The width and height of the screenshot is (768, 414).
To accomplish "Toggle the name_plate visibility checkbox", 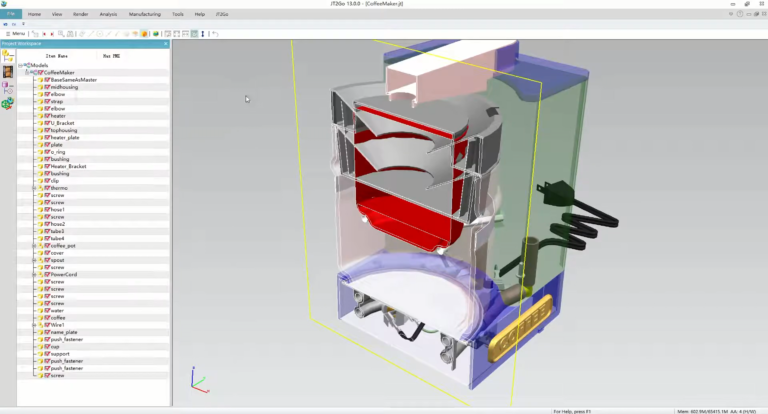I will 47,332.
